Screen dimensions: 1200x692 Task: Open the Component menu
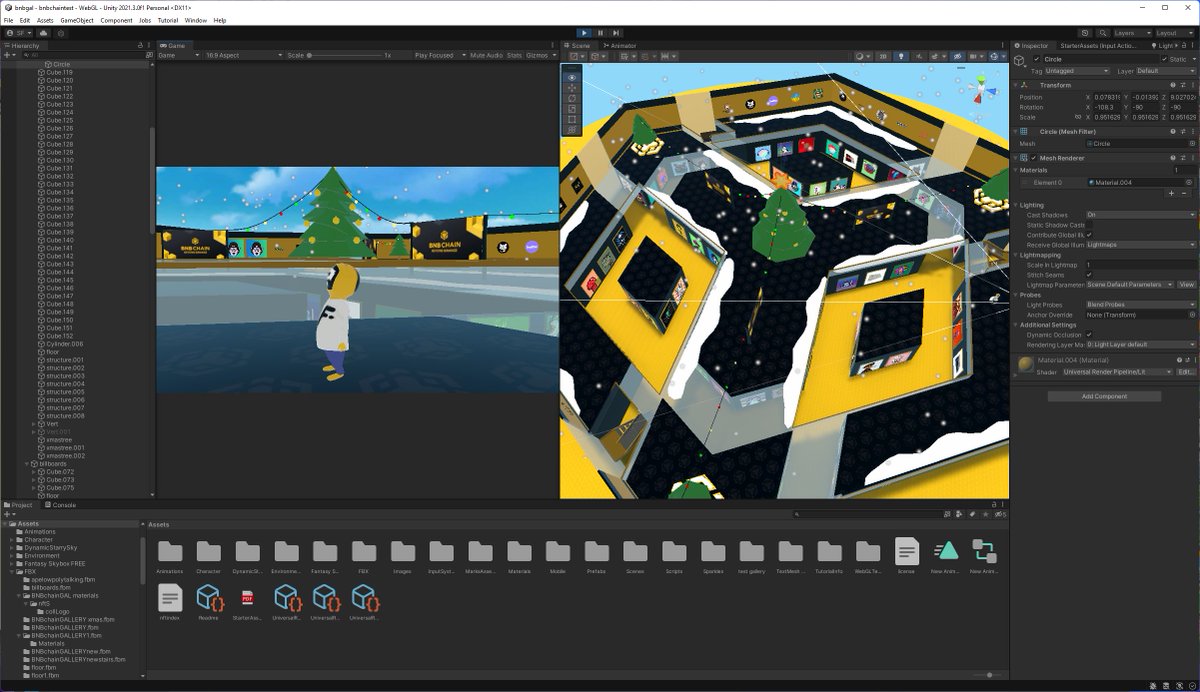coord(116,20)
